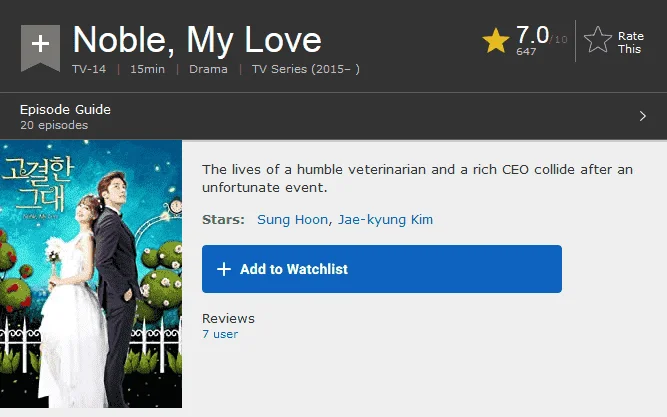Click the TV-14 certificate label
667x417 pixels.
click(89, 69)
